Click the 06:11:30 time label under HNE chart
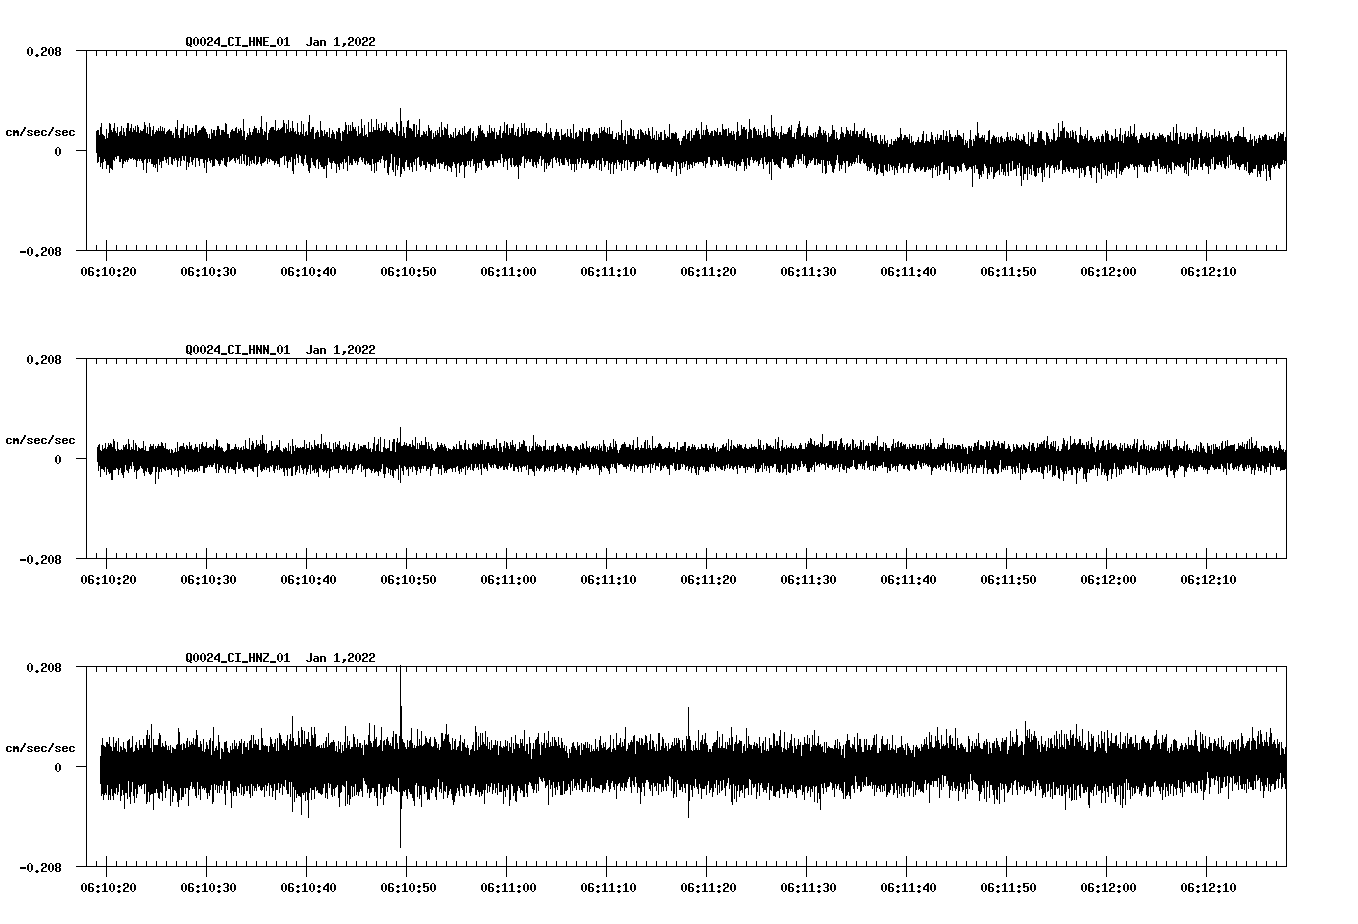Image resolution: width=1358 pixels, height=924 pixels. 808,272
